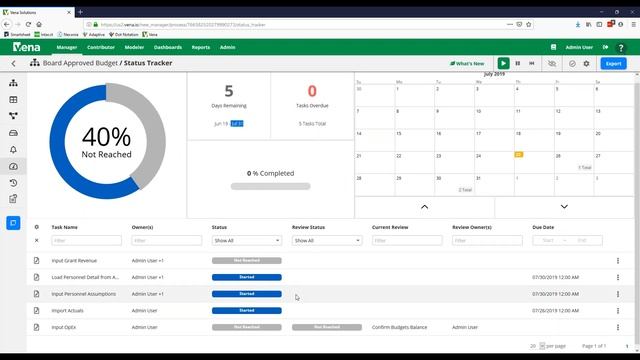This screenshot has width=640, height=360.
Task: Start the process with green play button
Action: (503, 63)
